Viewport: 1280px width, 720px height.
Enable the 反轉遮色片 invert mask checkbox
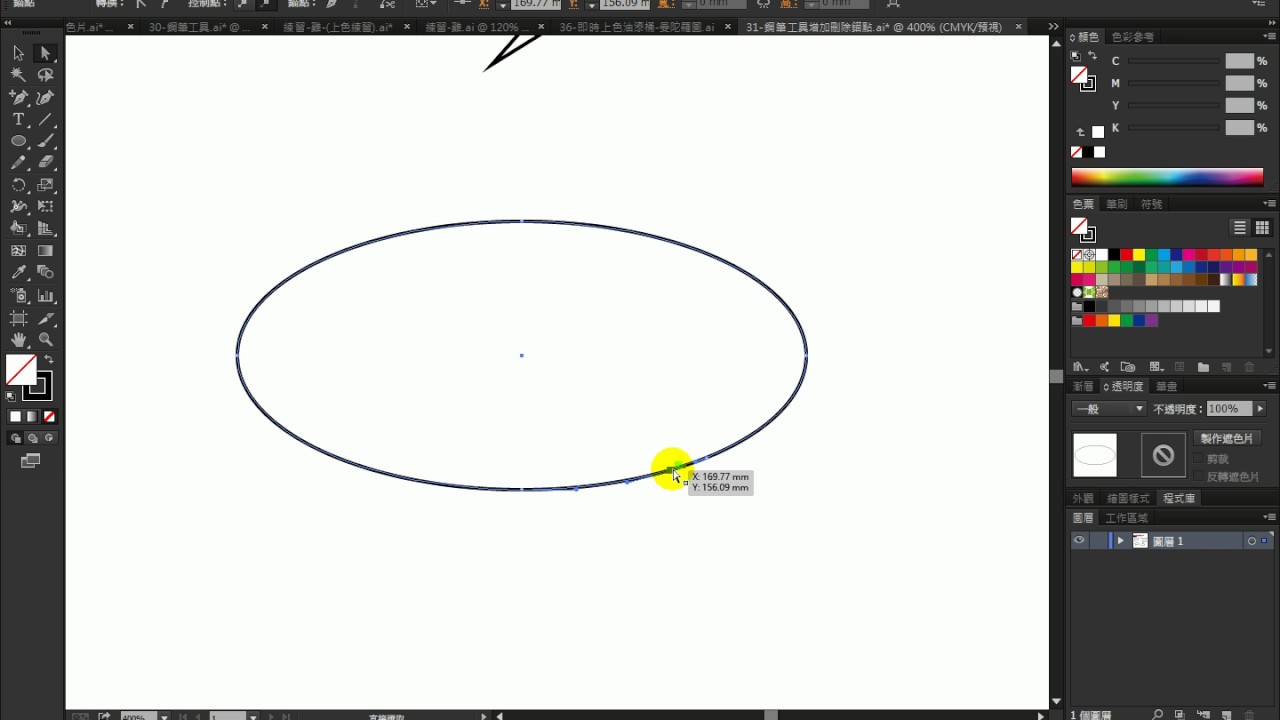point(1199,477)
